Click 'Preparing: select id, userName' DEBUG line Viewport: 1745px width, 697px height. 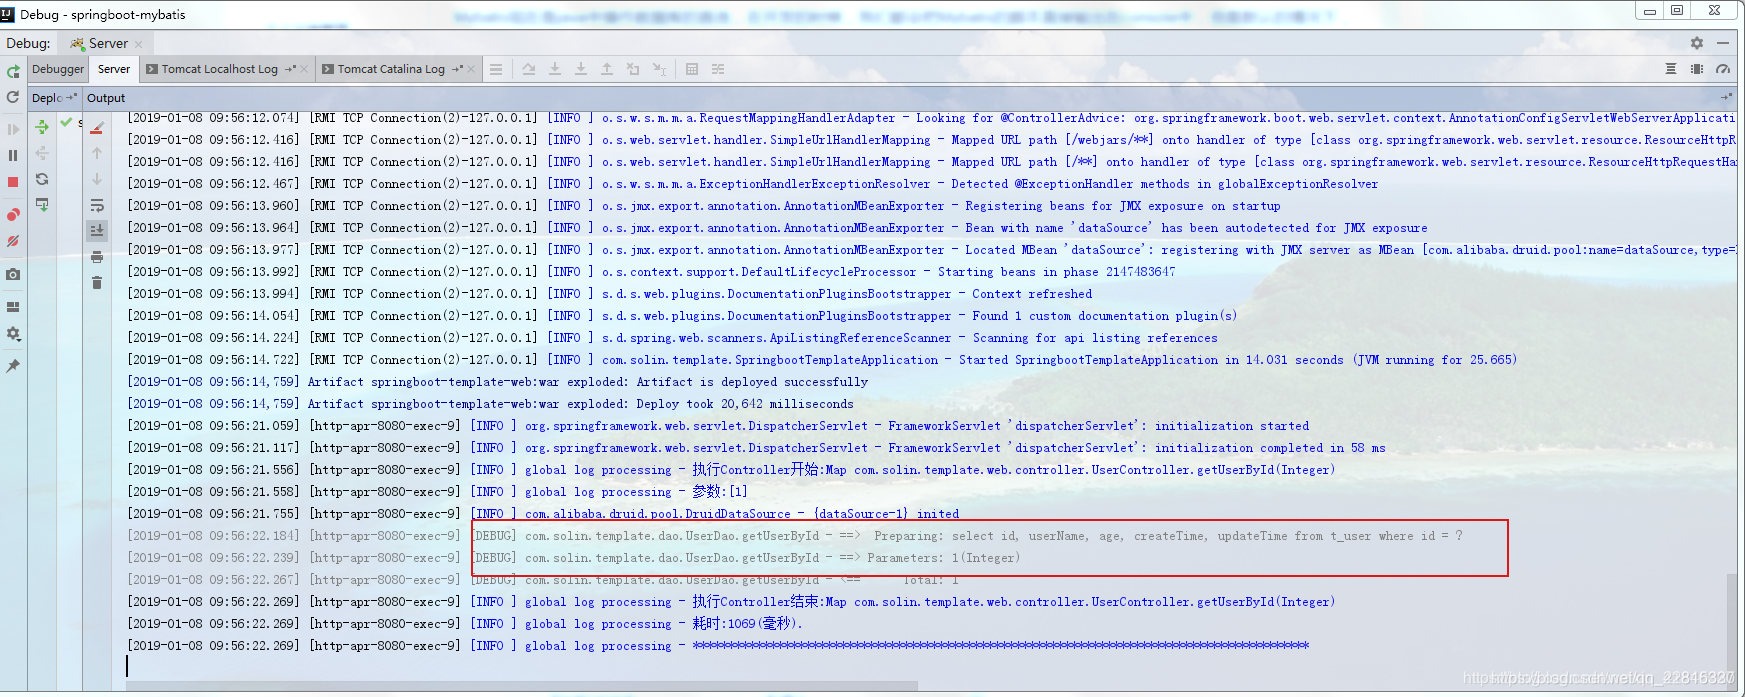[x=795, y=536]
